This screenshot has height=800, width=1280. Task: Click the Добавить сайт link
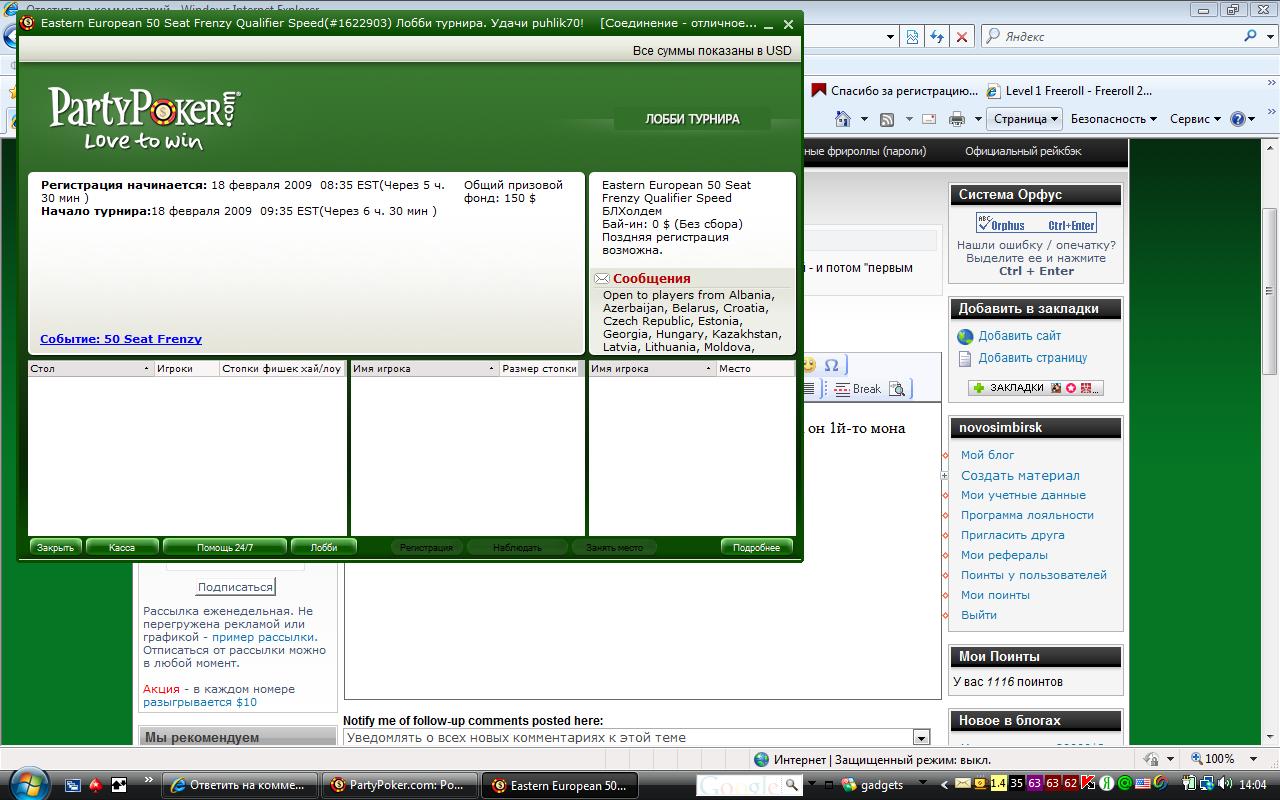(x=1019, y=336)
